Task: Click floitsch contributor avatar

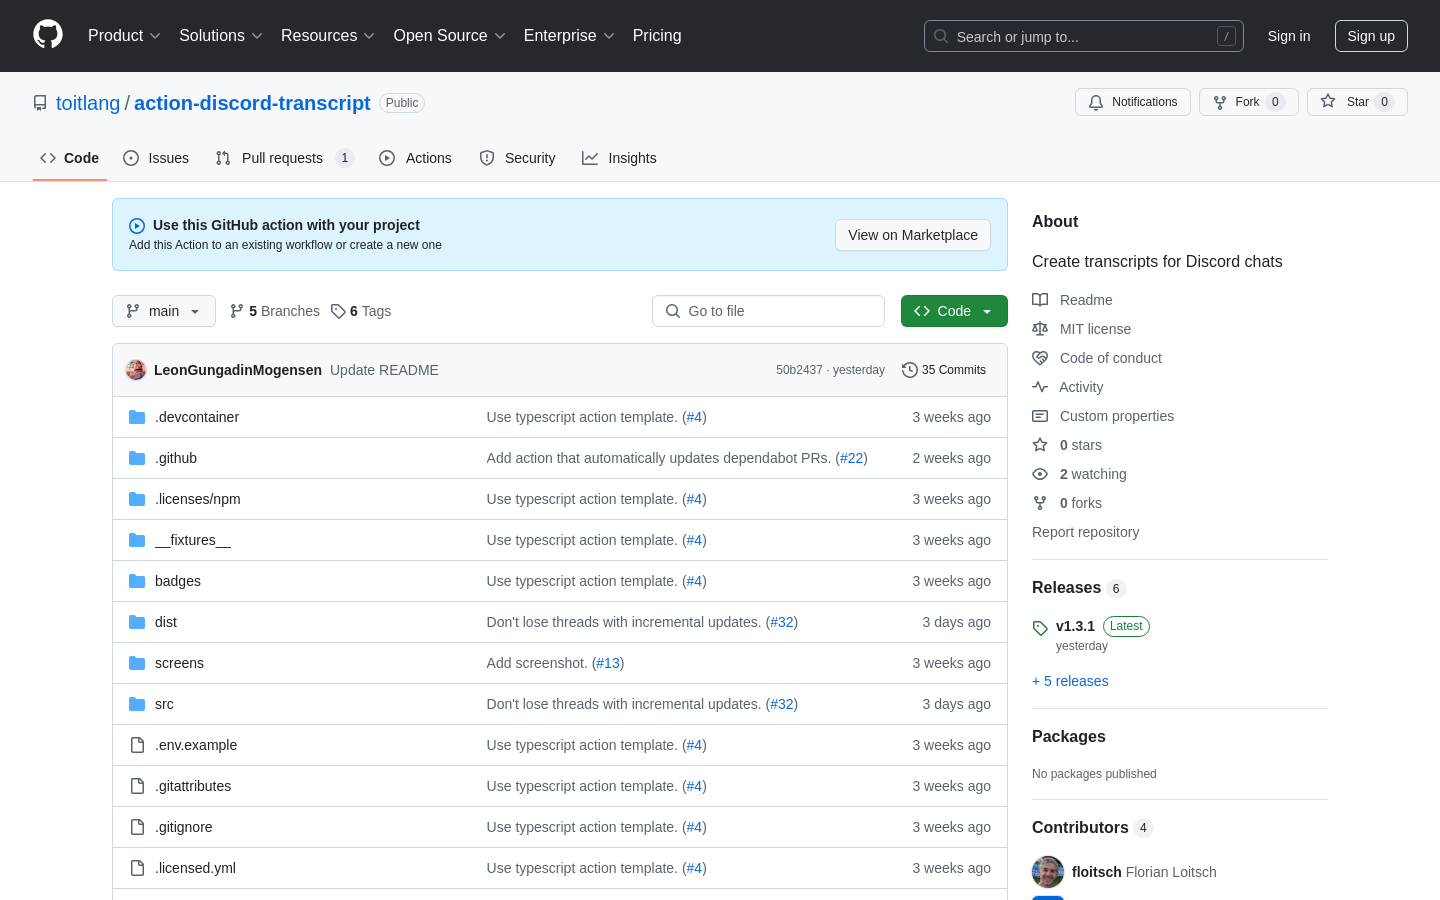Action: pyautogui.click(x=1048, y=872)
